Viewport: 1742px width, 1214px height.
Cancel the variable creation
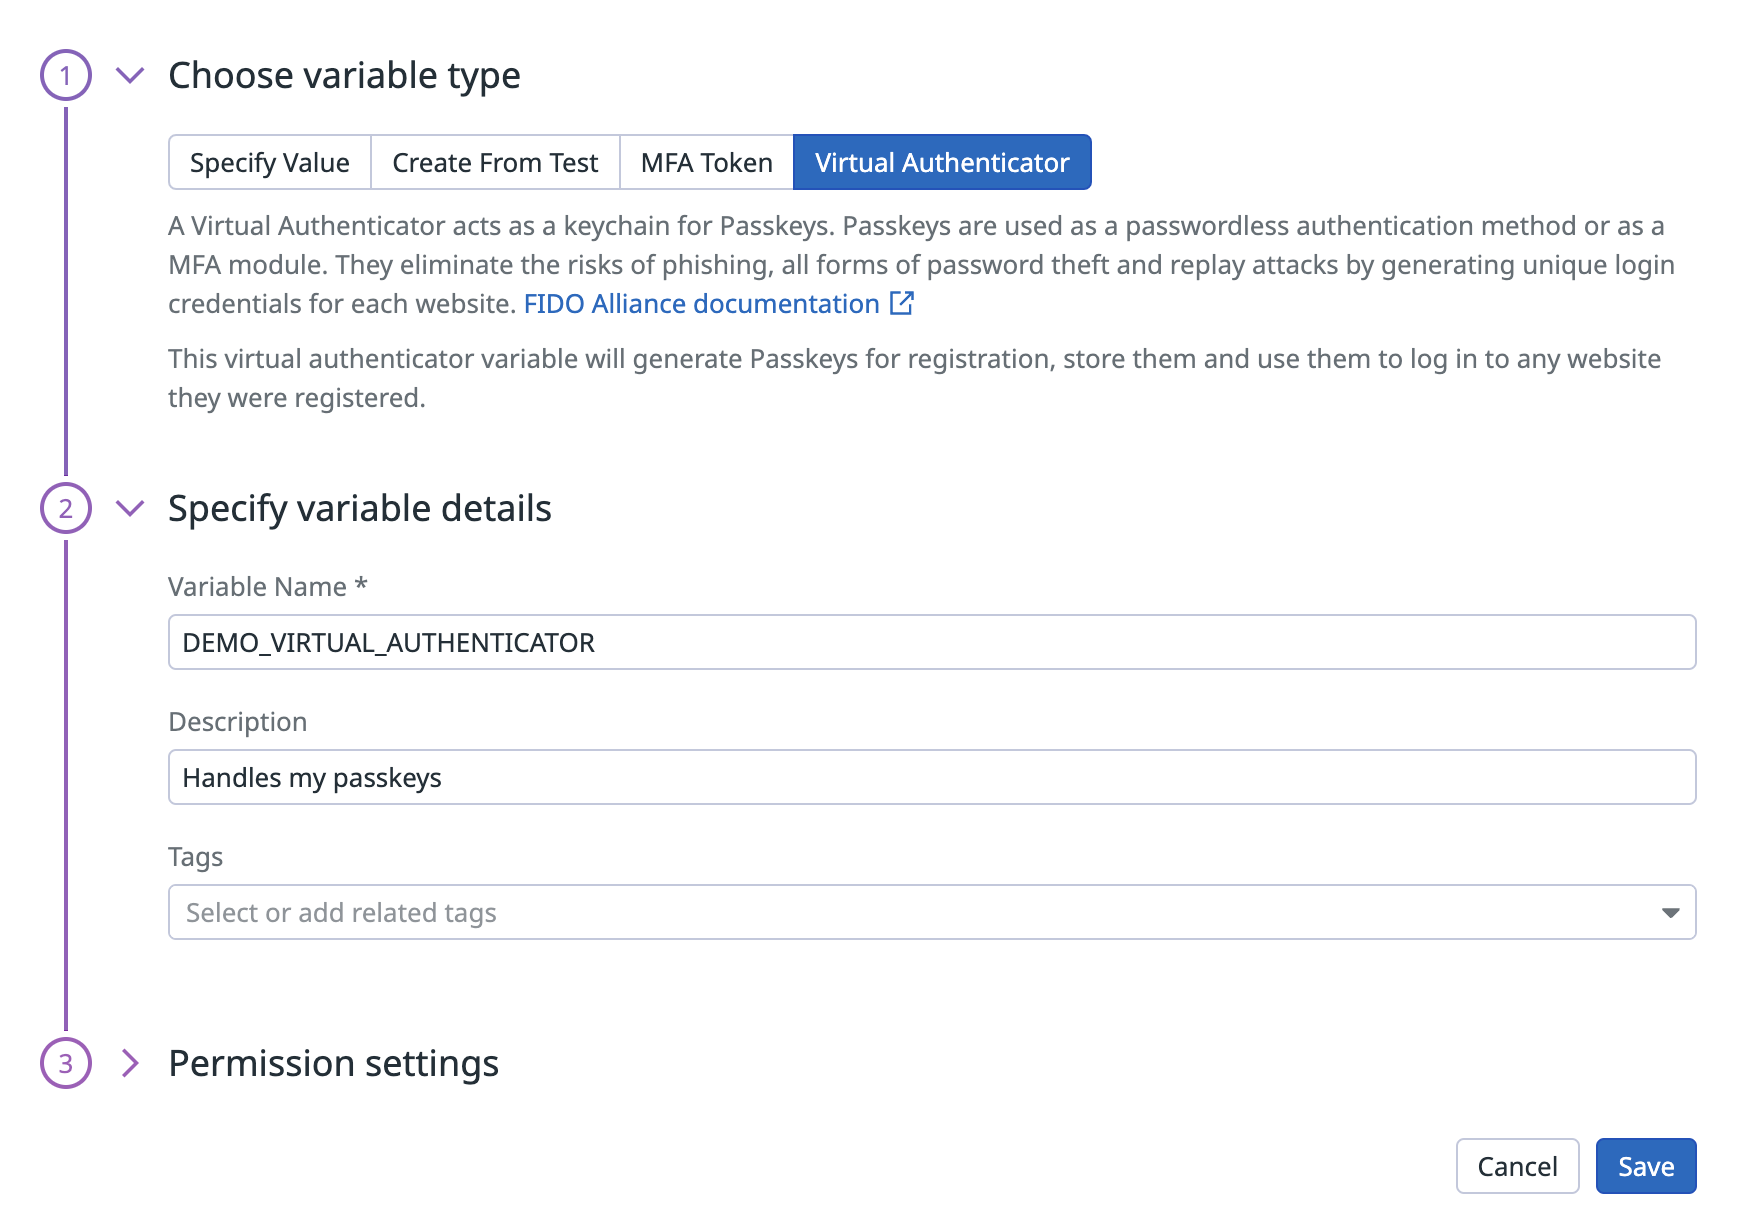[1516, 1166]
